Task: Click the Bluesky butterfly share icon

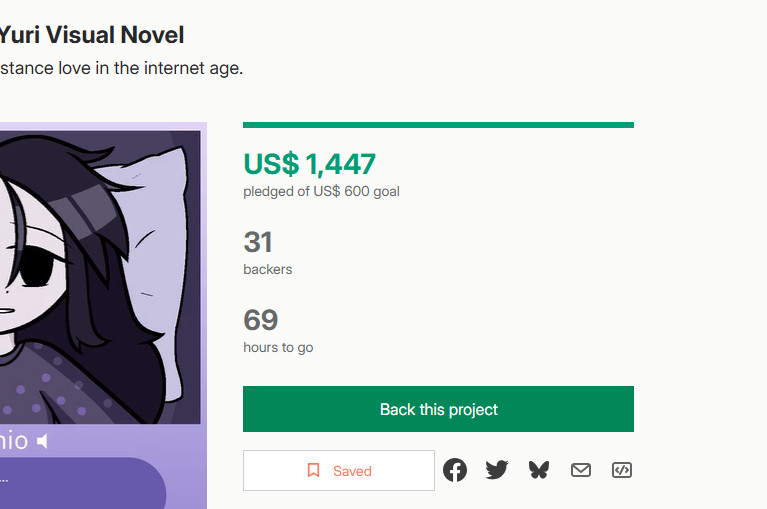Action: [x=539, y=470]
